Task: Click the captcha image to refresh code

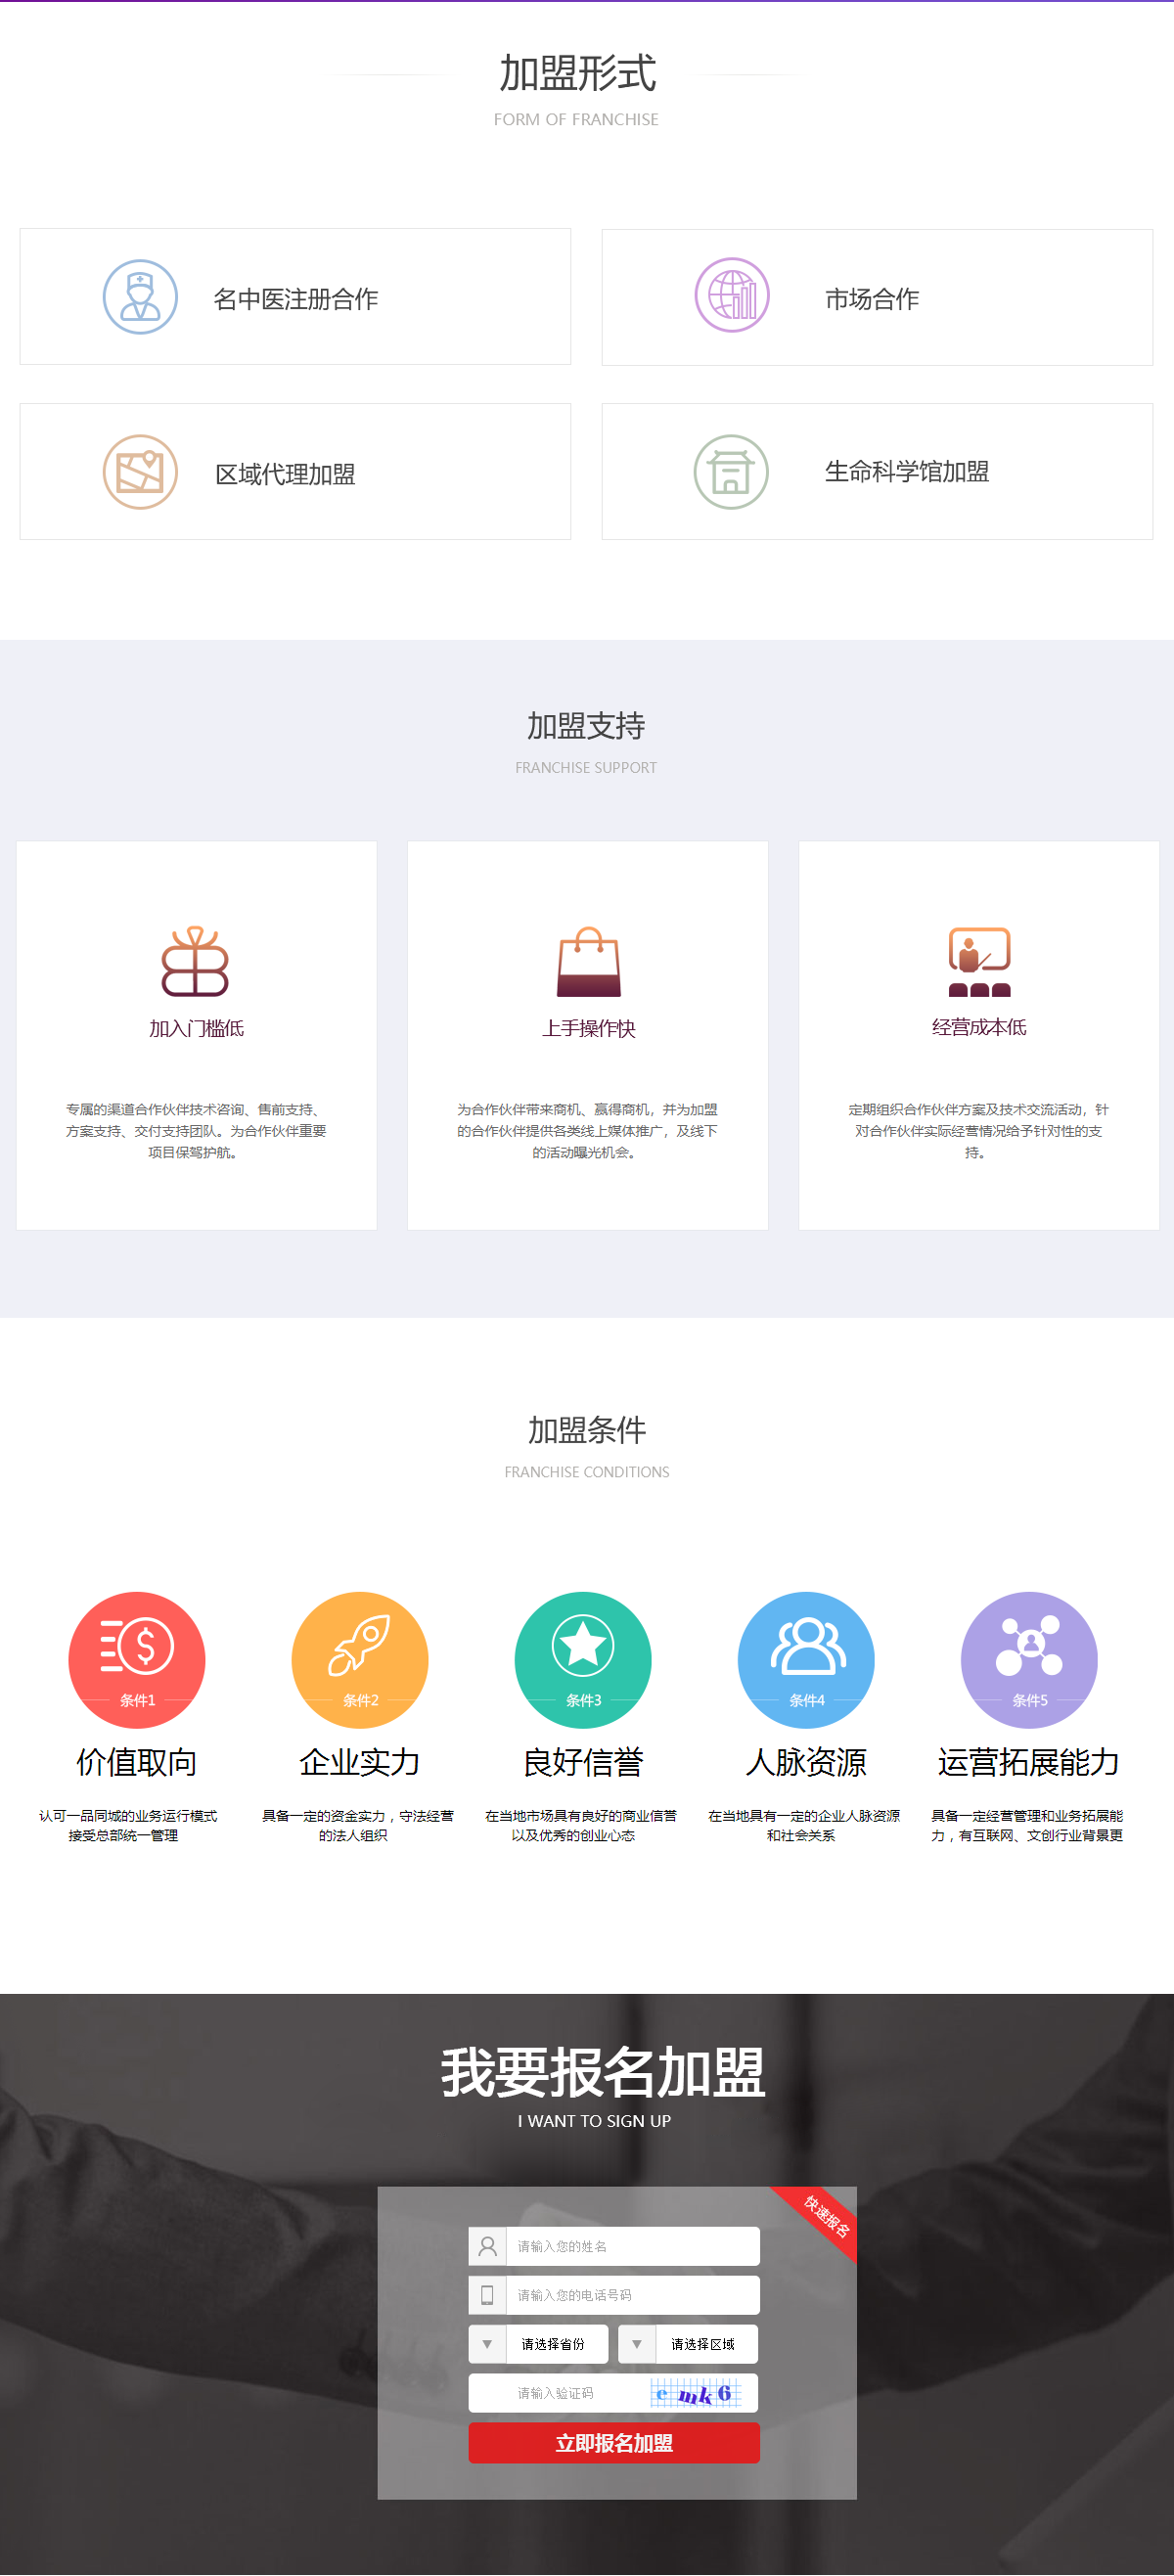Action: pos(696,2393)
